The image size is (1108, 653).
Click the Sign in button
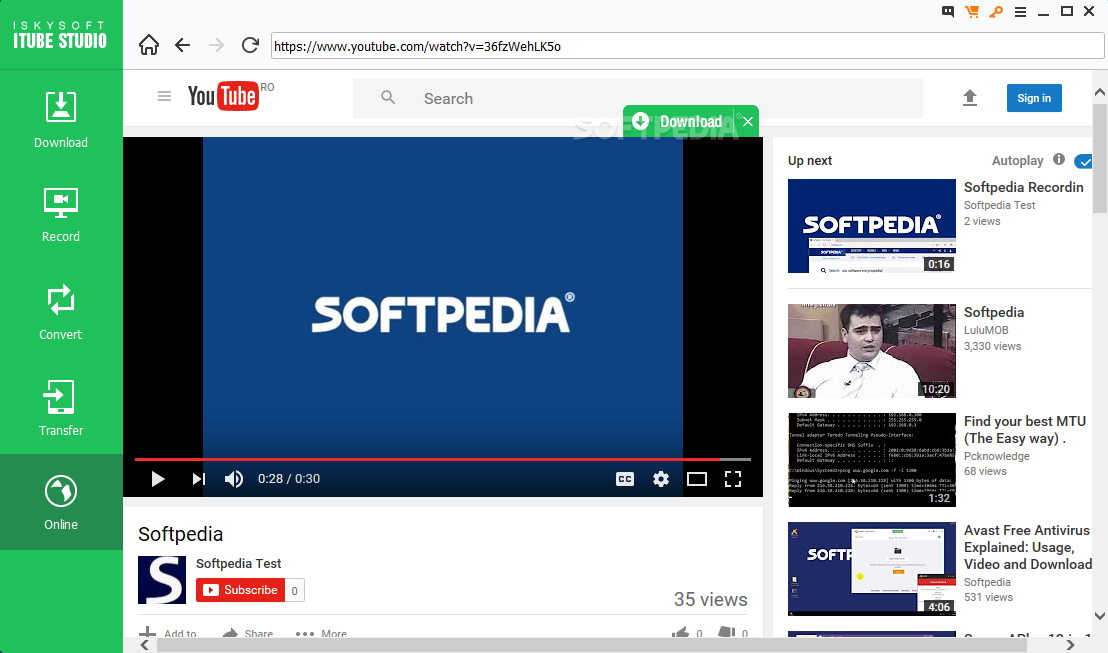pos(1034,98)
